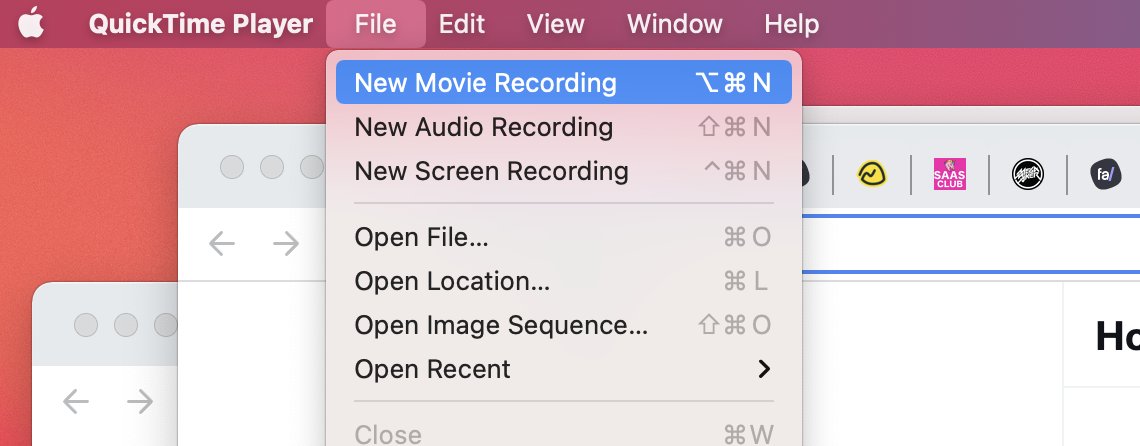1140x446 pixels.
Task: Open the Window menu
Action: pyautogui.click(x=674, y=23)
